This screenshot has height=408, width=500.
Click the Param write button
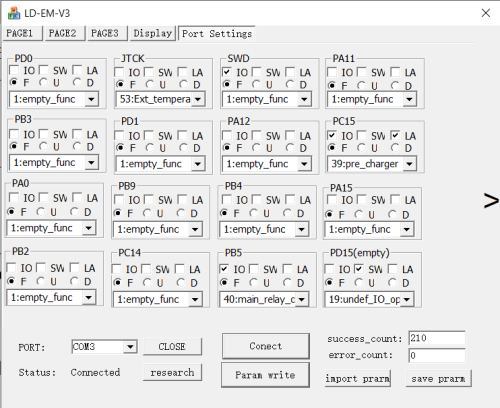pos(265,375)
